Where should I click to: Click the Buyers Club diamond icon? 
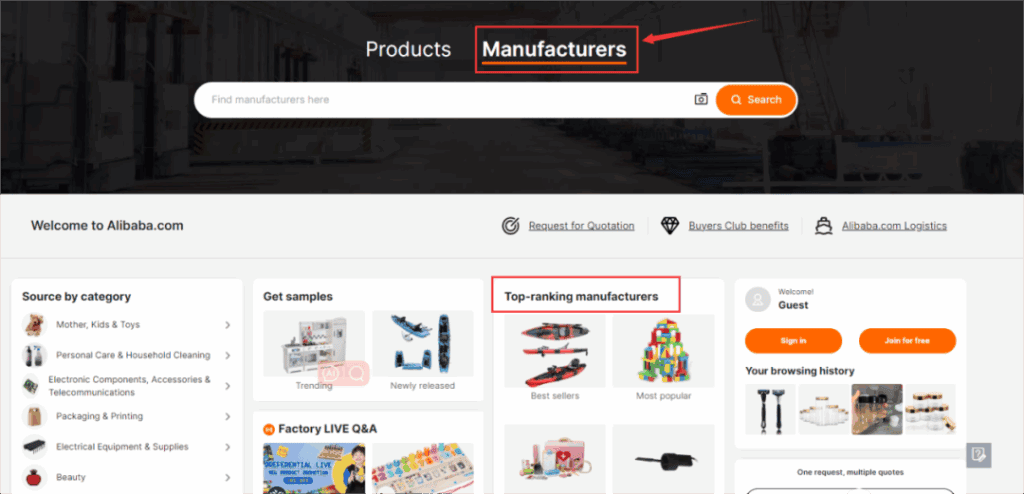point(669,226)
